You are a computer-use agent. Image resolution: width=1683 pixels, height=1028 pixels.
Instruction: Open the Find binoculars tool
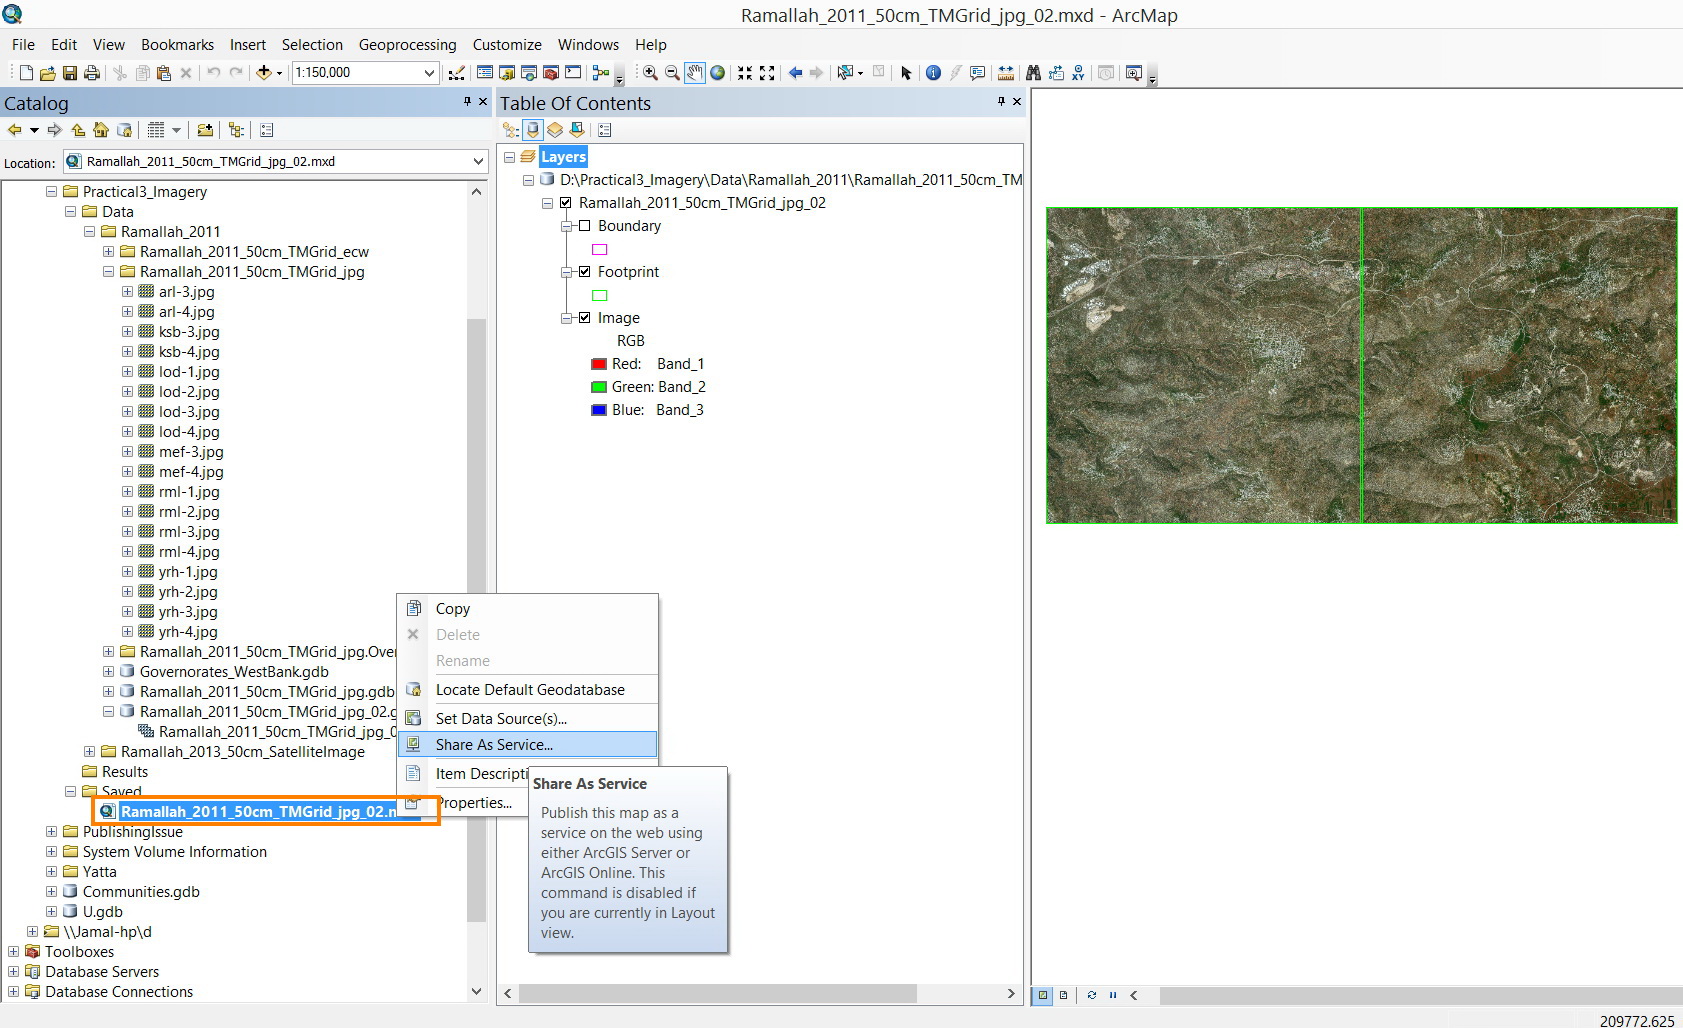[x=1033, y=73]
